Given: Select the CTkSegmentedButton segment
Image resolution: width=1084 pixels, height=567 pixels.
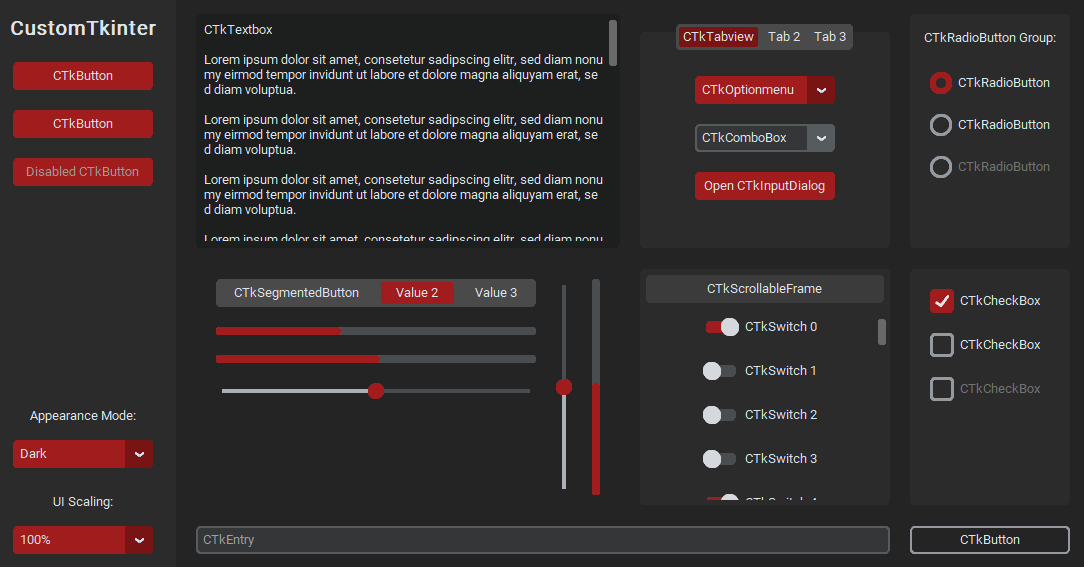Looking at the screenshot, I should coord(296,293).
